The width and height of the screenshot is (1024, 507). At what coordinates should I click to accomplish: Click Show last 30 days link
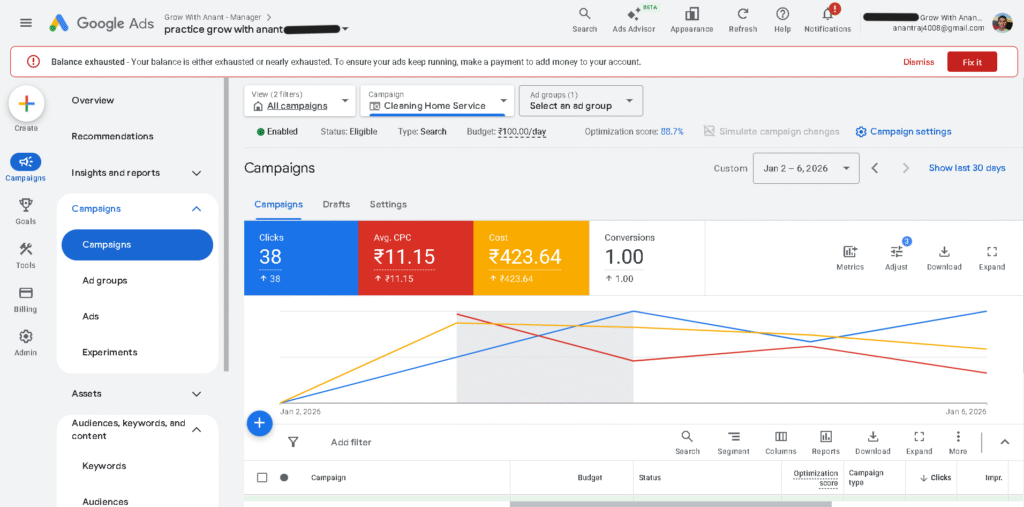pos(967,168)
